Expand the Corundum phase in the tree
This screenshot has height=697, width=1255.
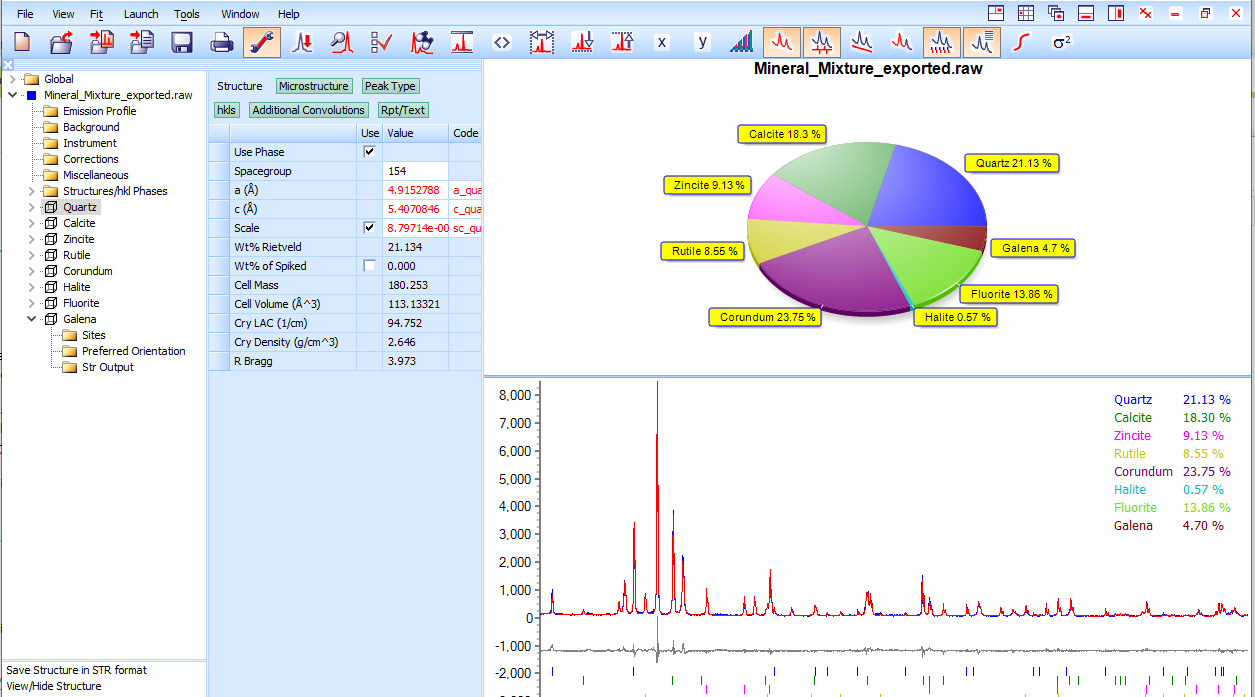pos(31,270)
